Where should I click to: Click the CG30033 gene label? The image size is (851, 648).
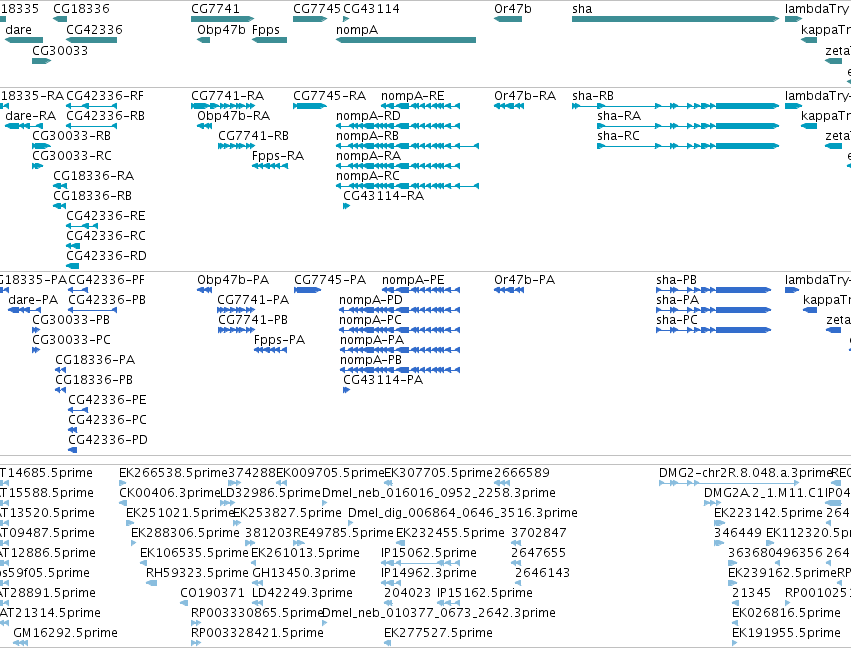(60, 50)
